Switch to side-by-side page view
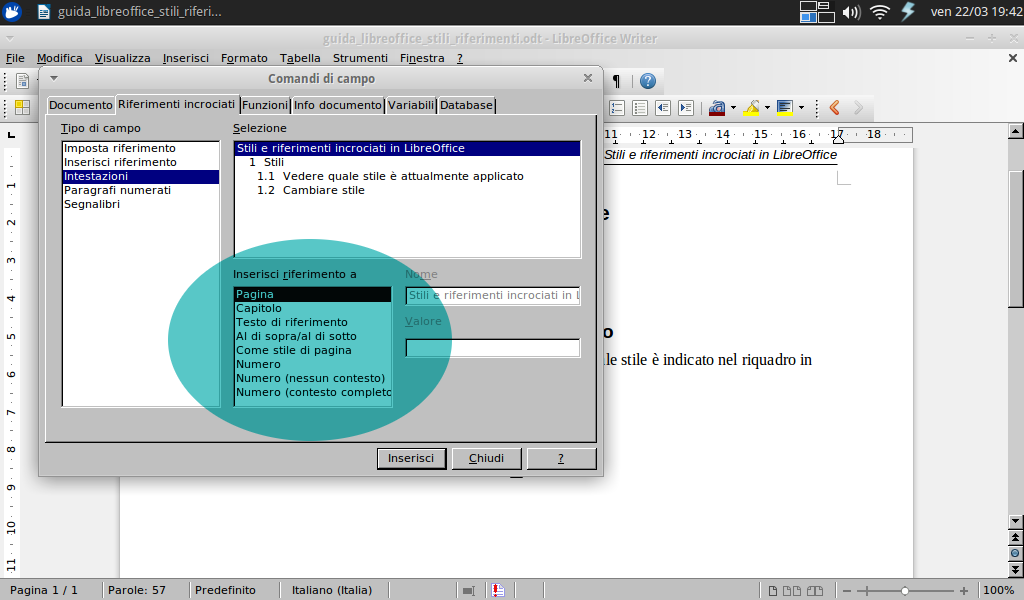 [x=792, y=591]
